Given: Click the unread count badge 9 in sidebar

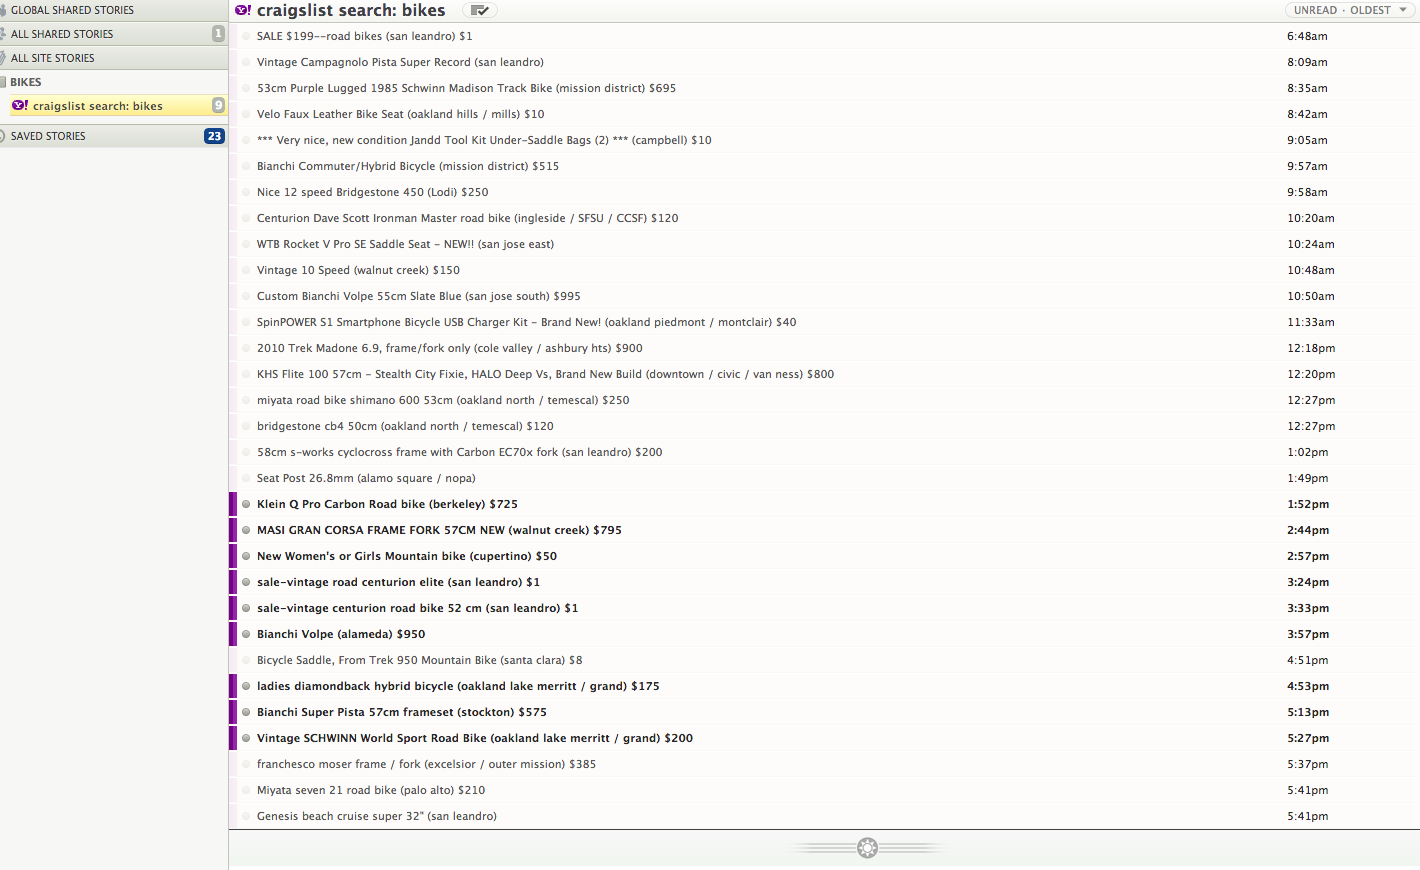Looking at the screenshot, I should pyautogui.click(x=218, y=105).
